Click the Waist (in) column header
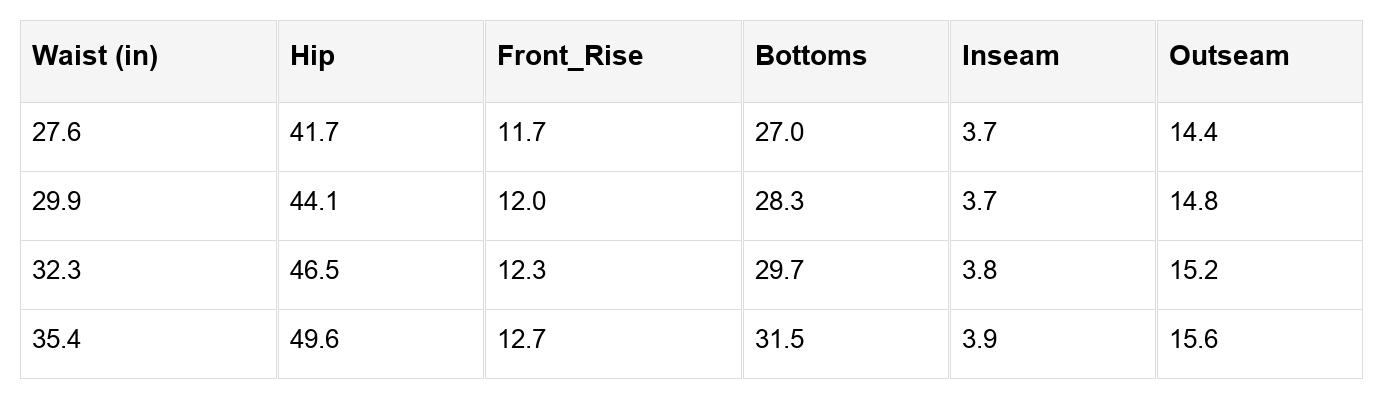 coord(148,61)
